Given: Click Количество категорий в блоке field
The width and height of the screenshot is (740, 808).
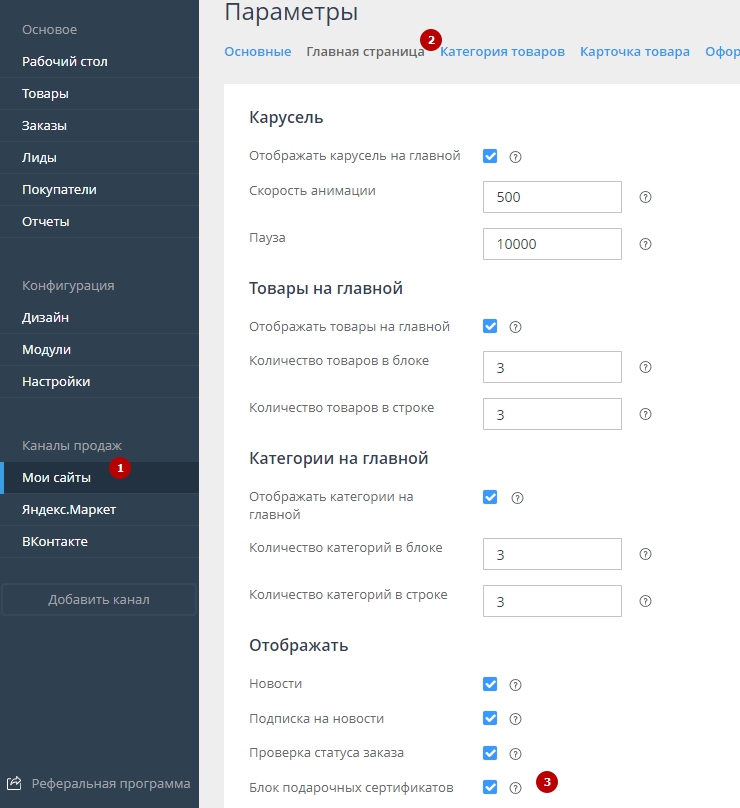Looking at the screenshot, I should 552,554.
